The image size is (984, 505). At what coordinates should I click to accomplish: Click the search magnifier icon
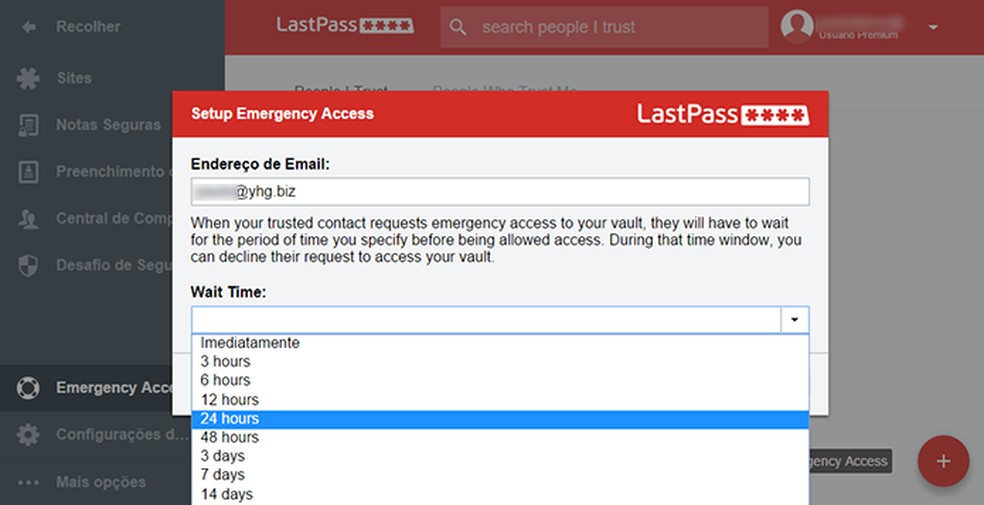(458, 27)
